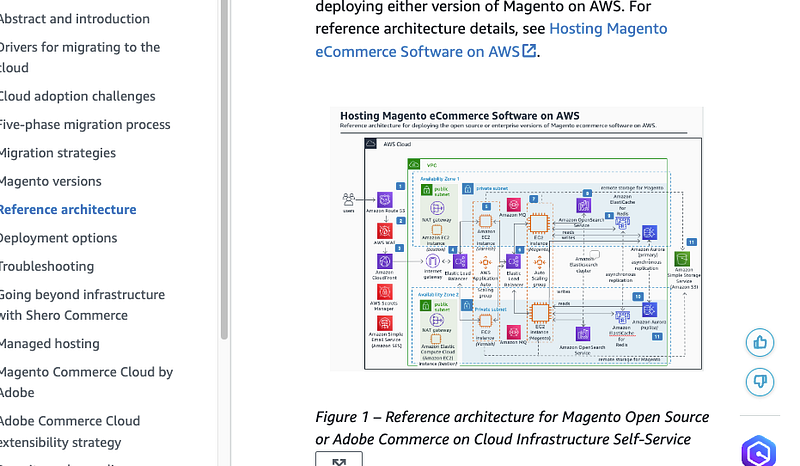The image size is (800, 466).
Task: Click AWS Secrets Manager icon in diagram
Action: (x=385, y=292)
